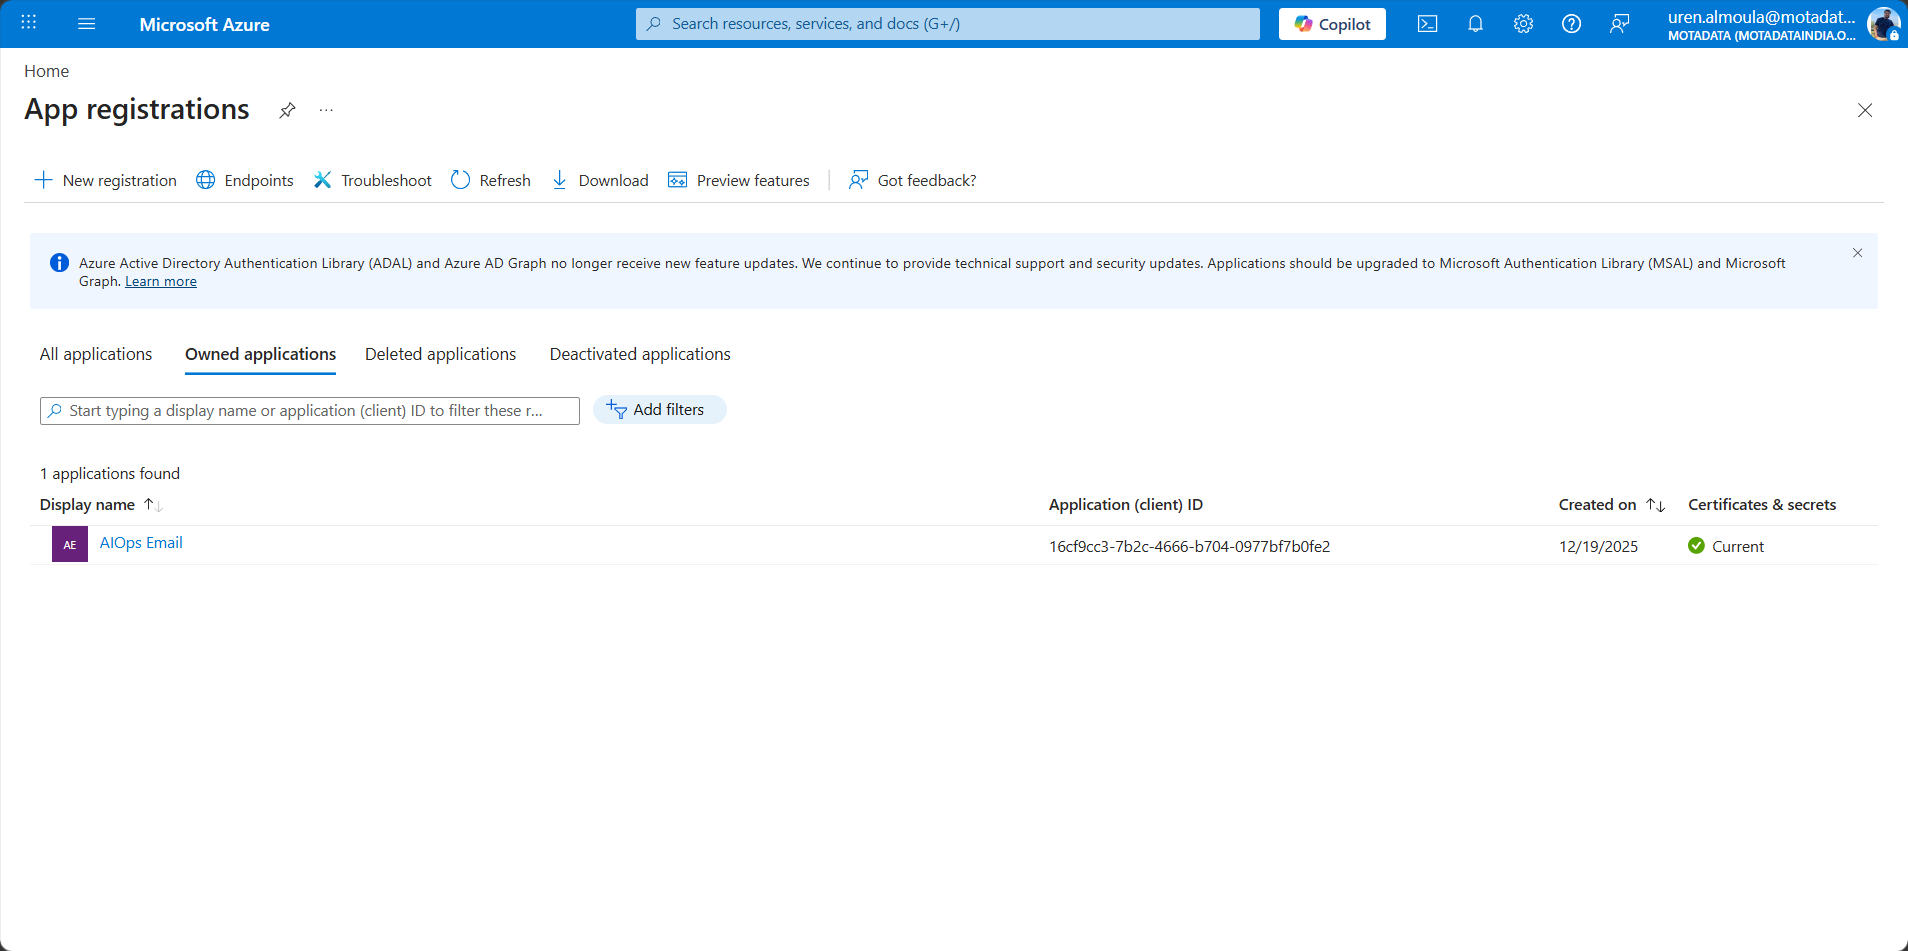1908x951 pixels.
Task: Switch to Deactivated applications tab
Action: [640, 354]
